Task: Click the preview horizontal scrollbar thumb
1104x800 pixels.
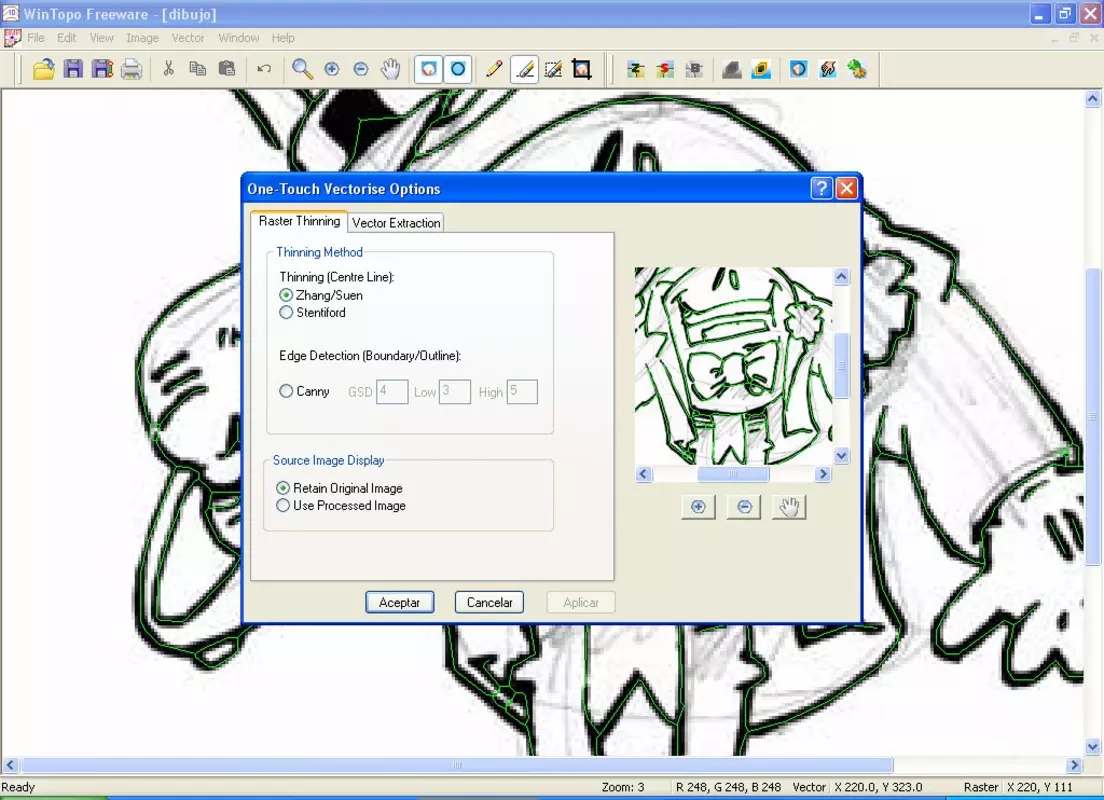Action: [x=733, y=474]
